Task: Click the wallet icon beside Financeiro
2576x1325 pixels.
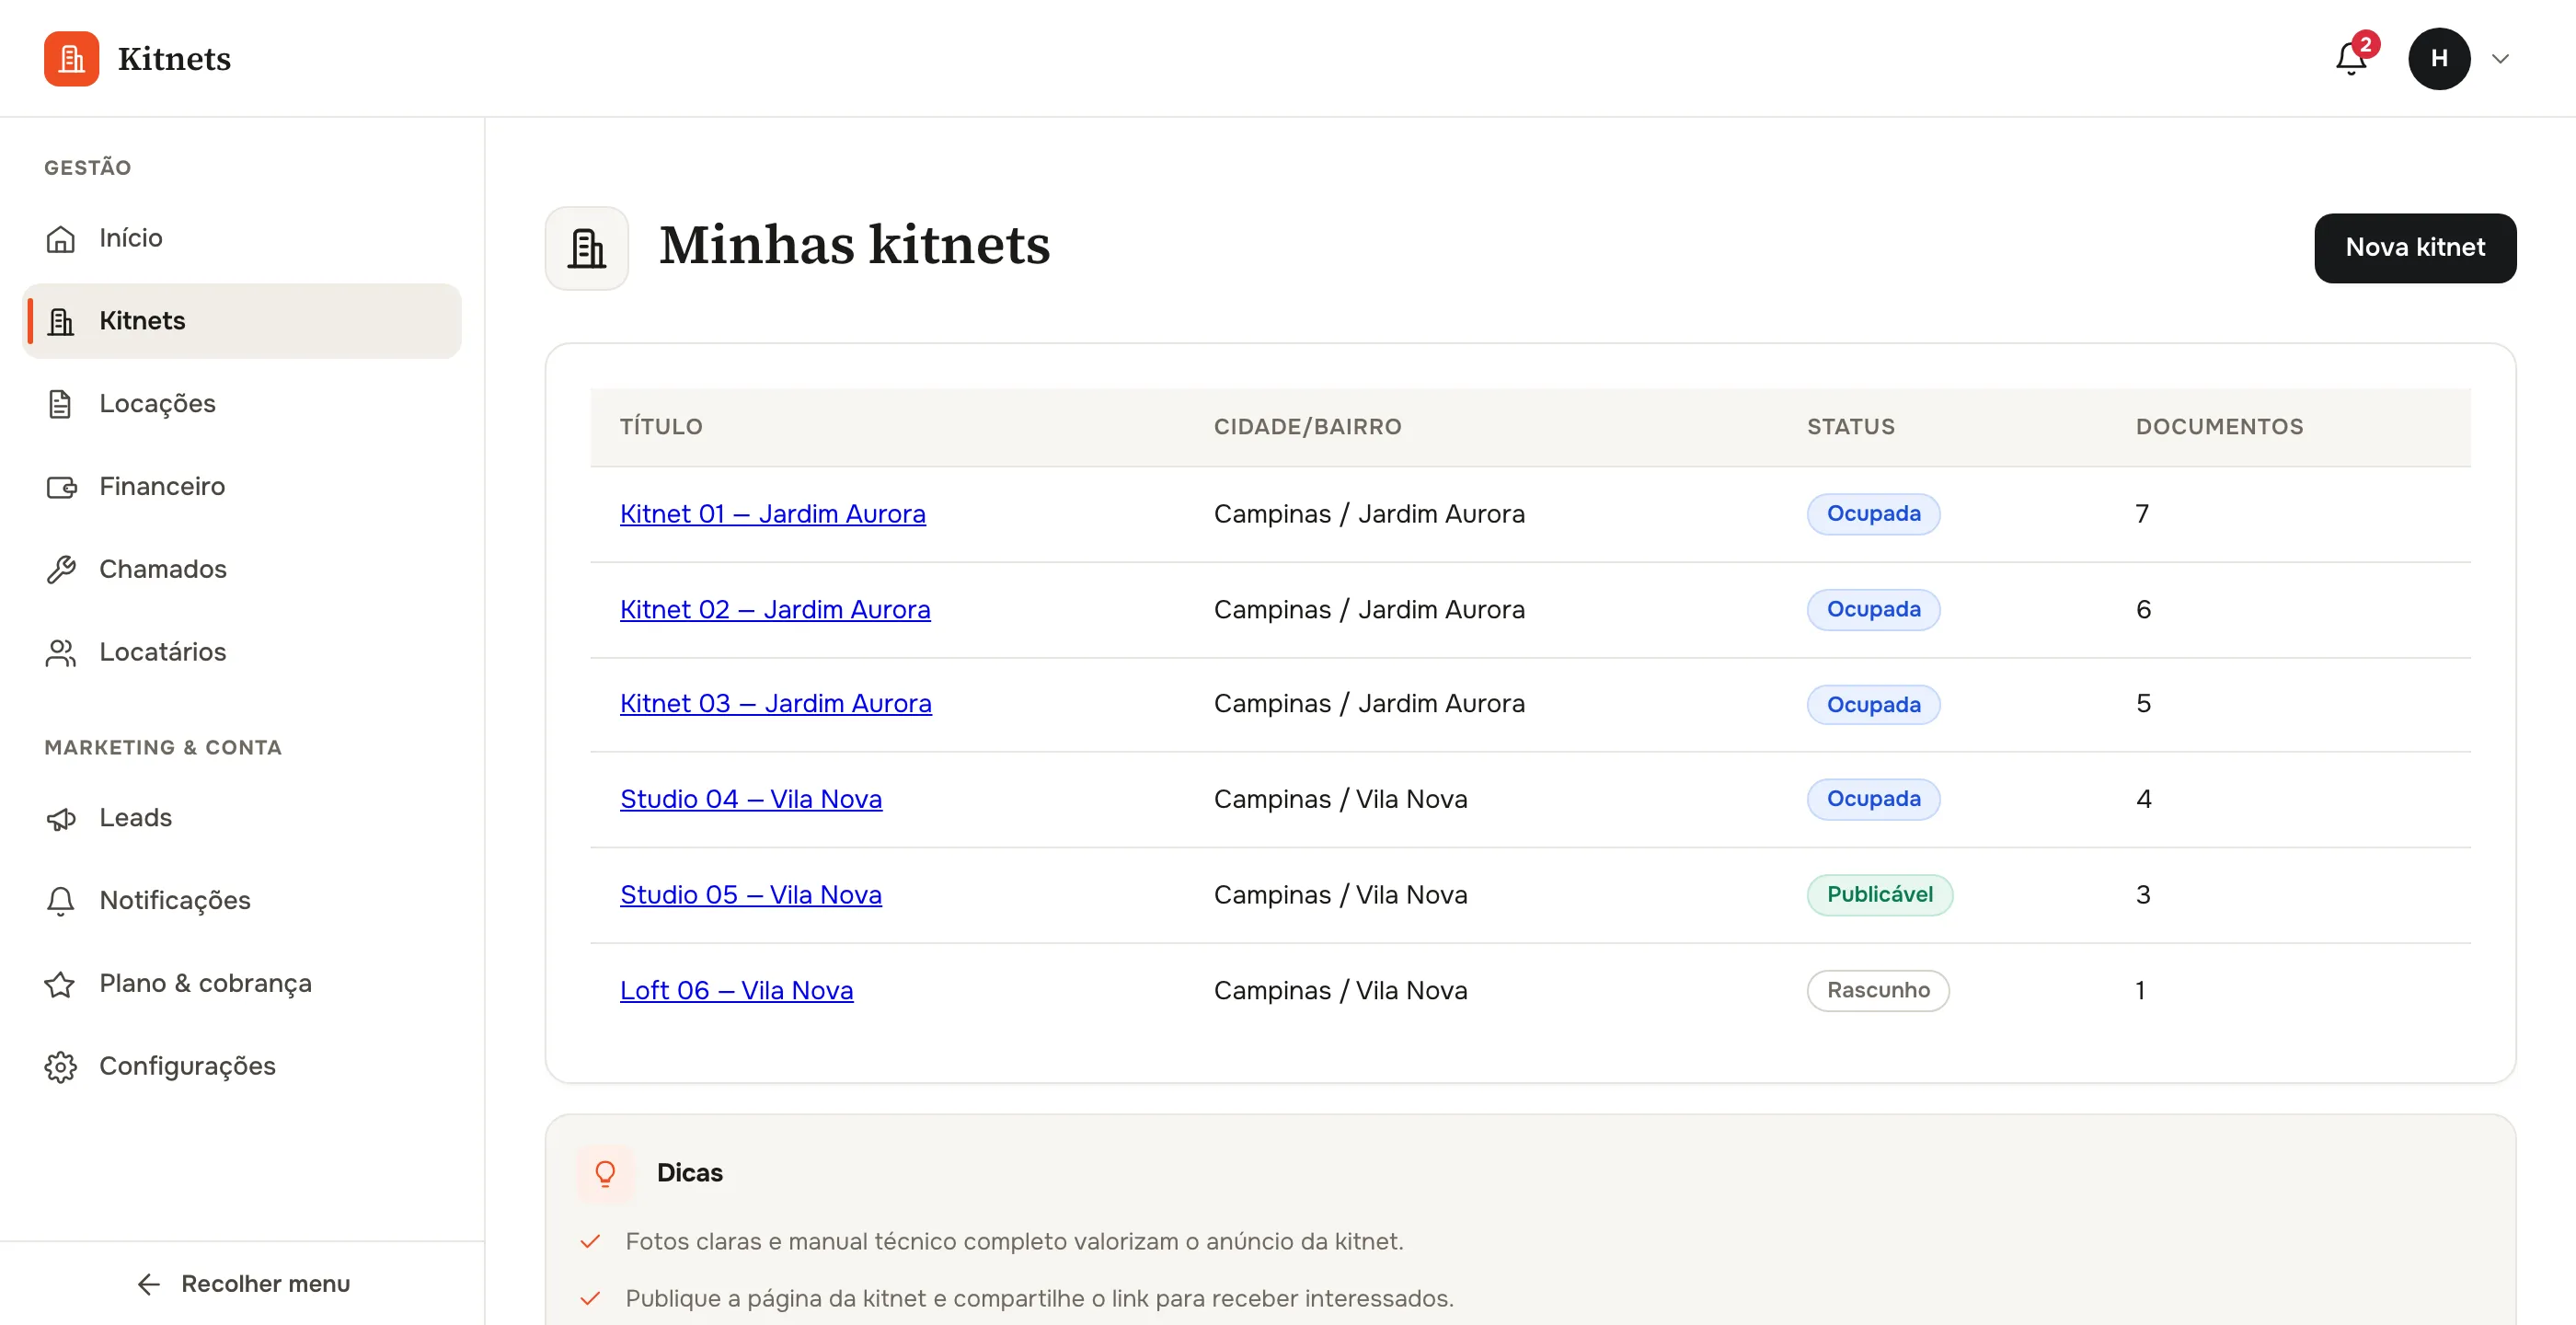Action: click(61, 487)
